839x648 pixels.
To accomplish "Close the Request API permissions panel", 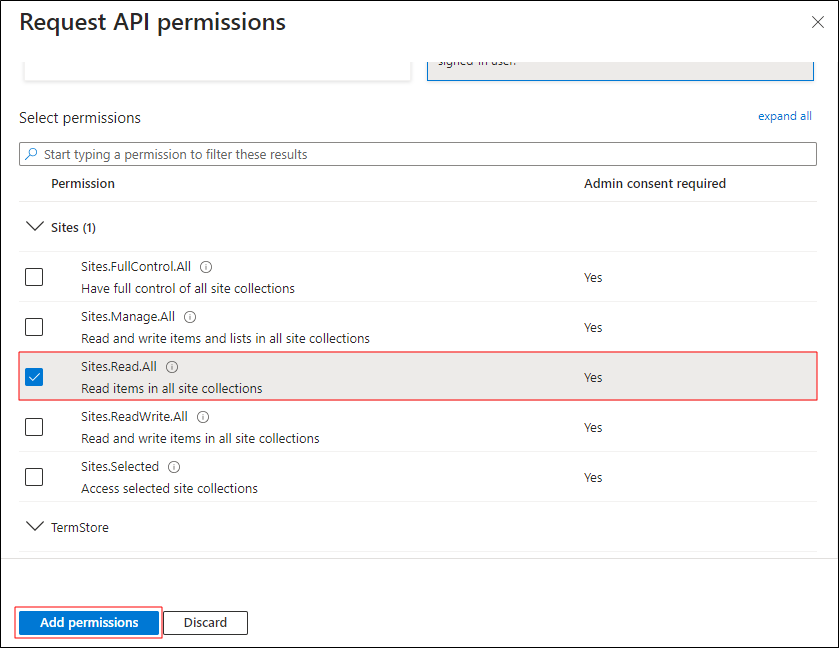I will 817,22.
